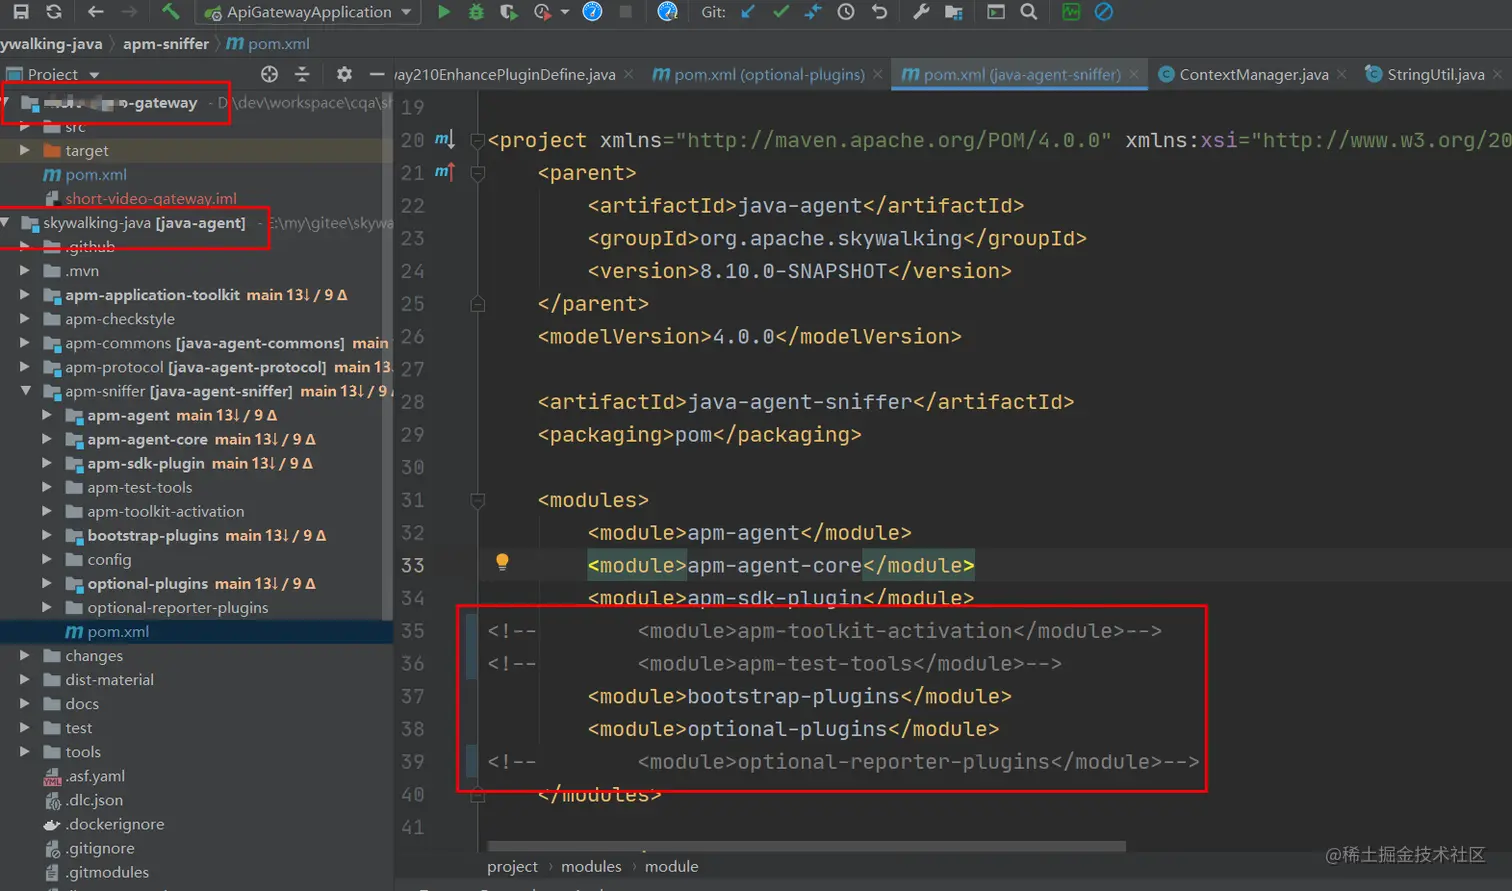Image resolution: width=1512 pixels, height=891 pixels.
Task: Click the profiler run icon
Action: [542, 12]
